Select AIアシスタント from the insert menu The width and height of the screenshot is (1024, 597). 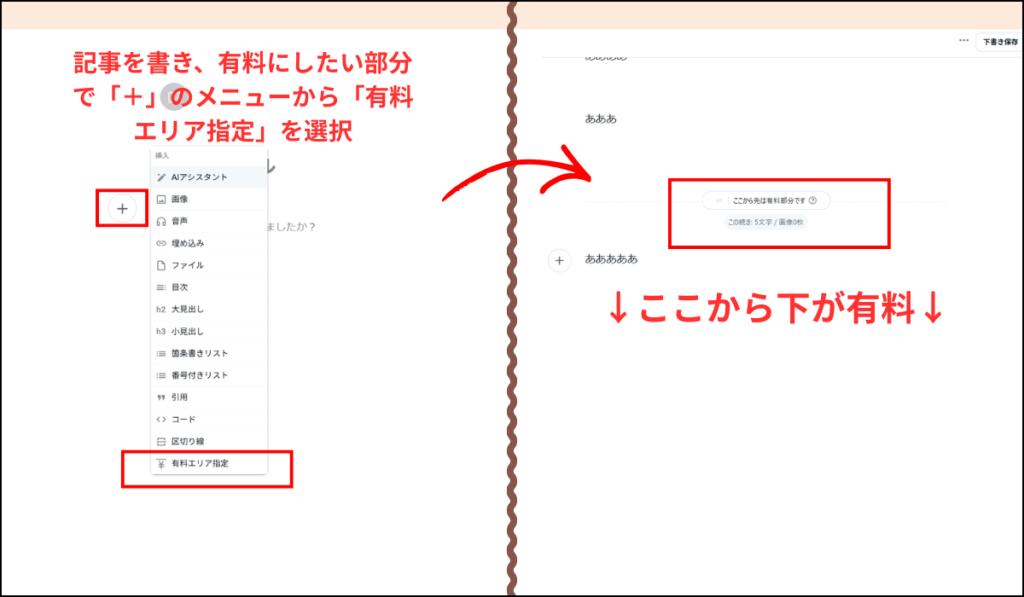point(199,177)
